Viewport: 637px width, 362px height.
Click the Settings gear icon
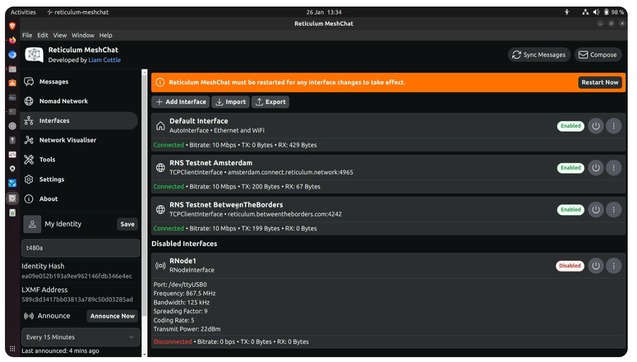[29, 179]
